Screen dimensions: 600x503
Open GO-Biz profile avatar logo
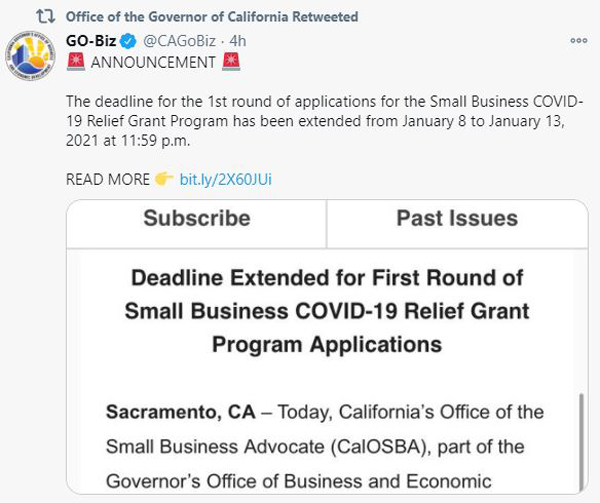[30, 56]
